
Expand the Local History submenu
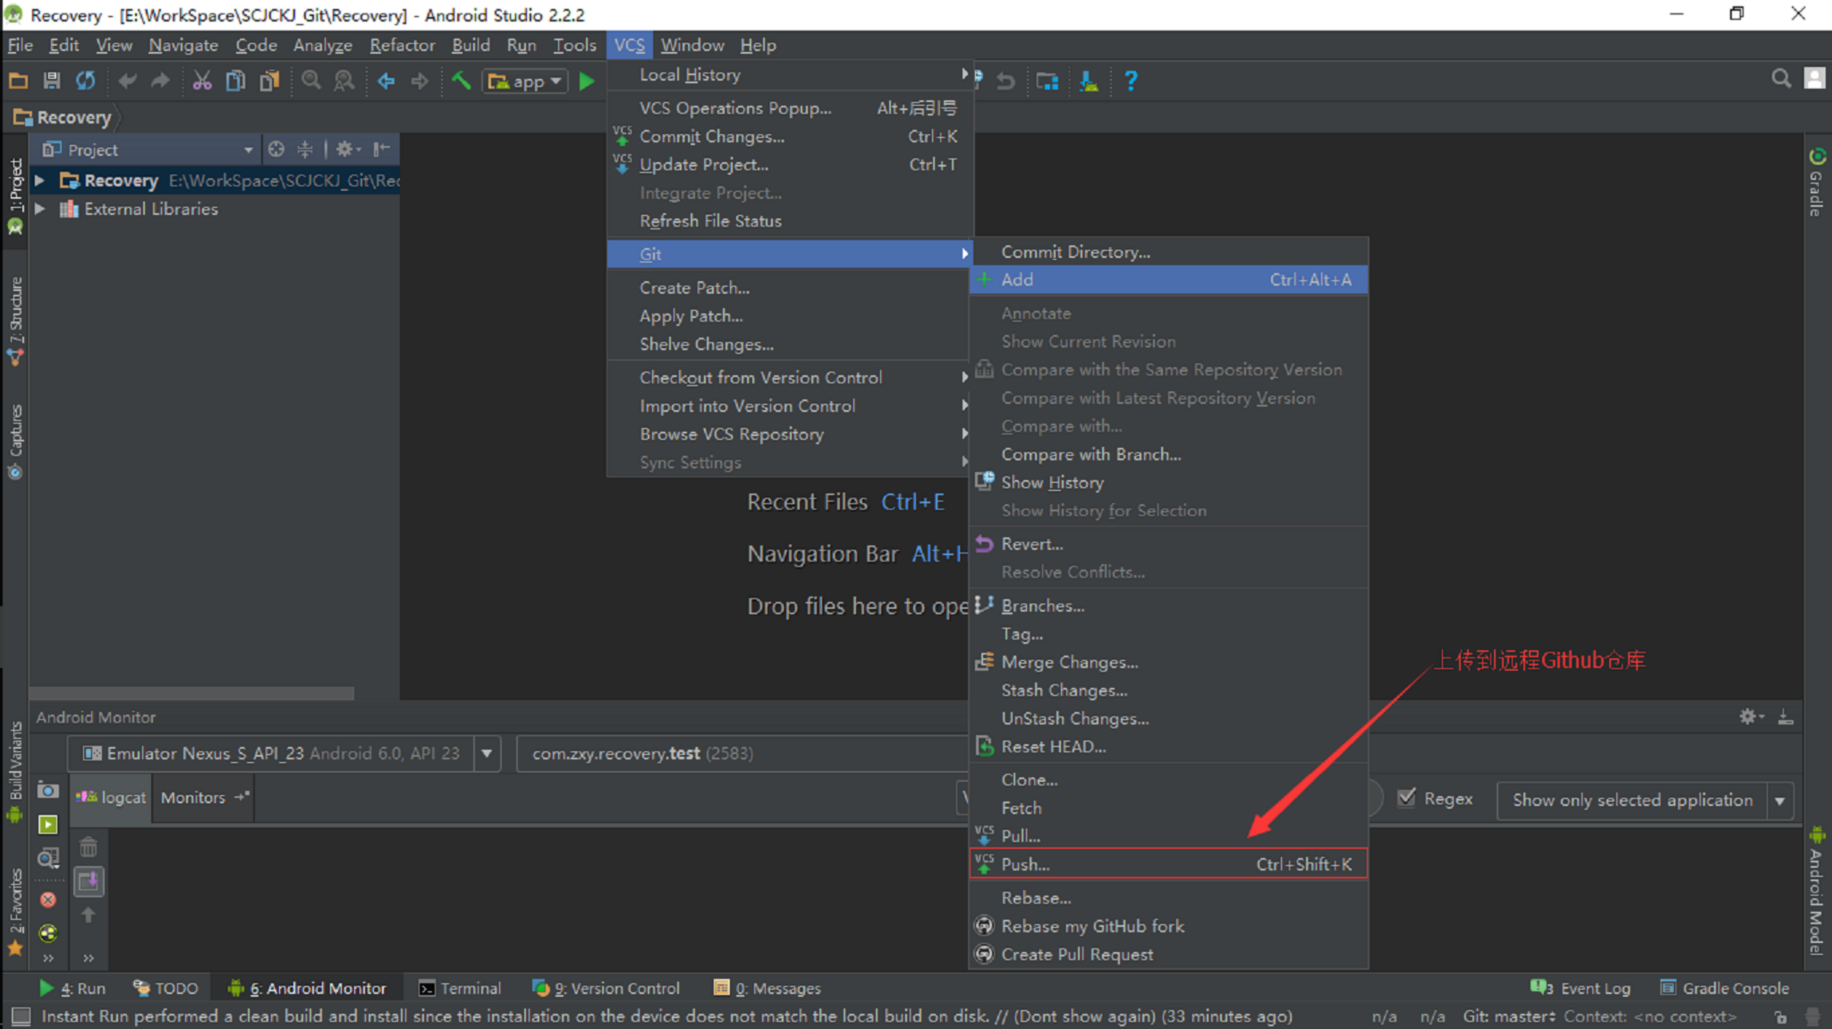(x=790, y=75)
